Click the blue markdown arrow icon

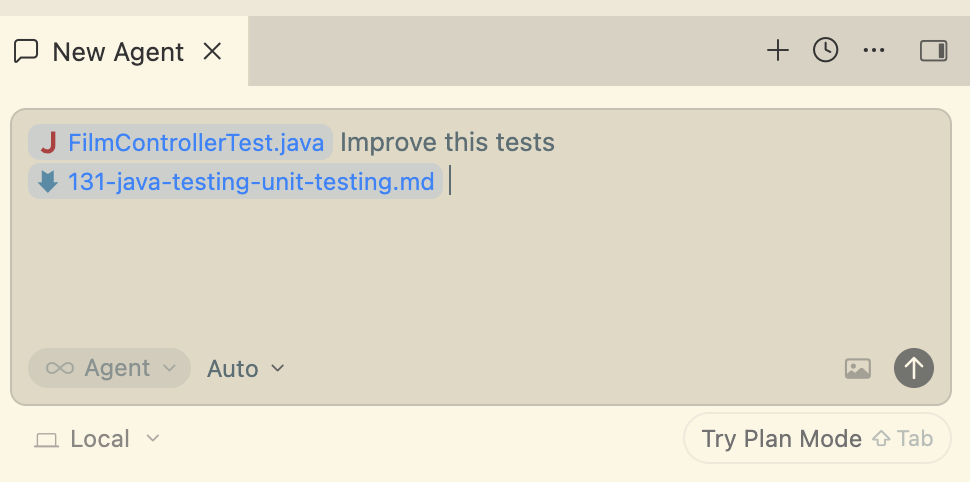(x=48, y=182)
